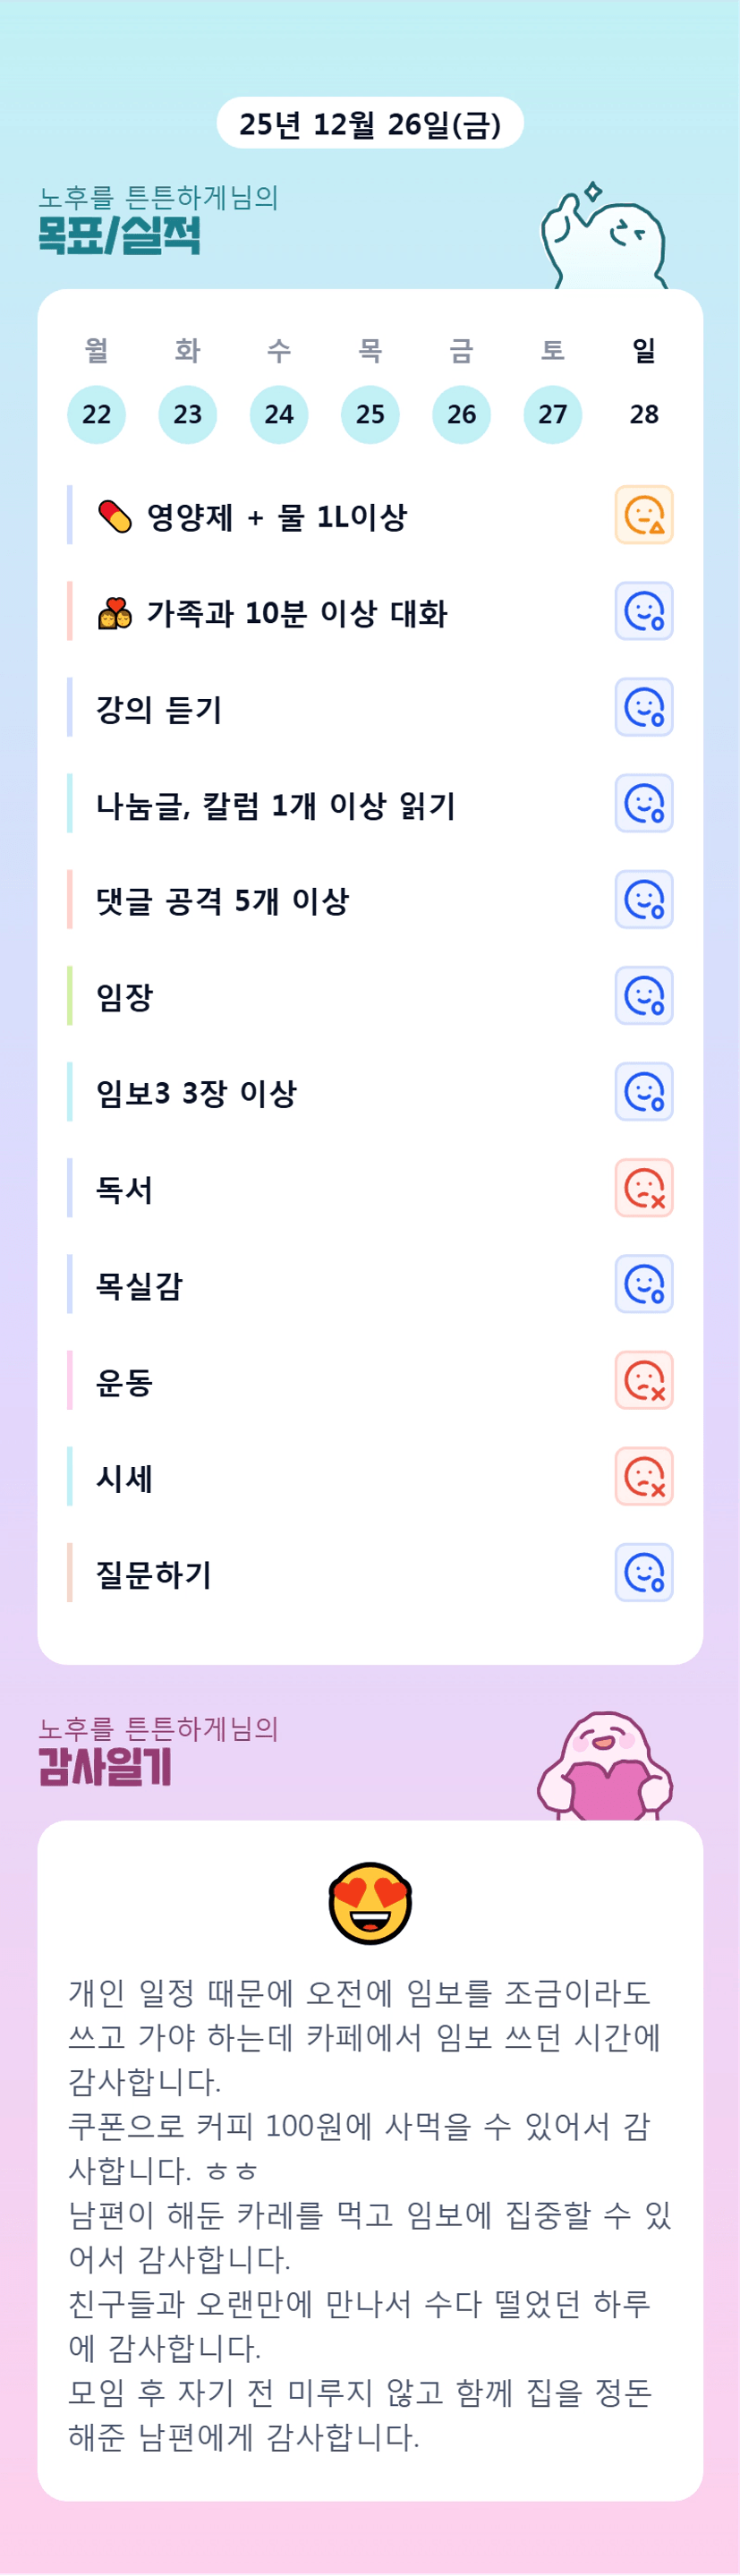Click the status face icon for 임장
The height and width of the screenshot is (2576, 740).
click(643, 996)
